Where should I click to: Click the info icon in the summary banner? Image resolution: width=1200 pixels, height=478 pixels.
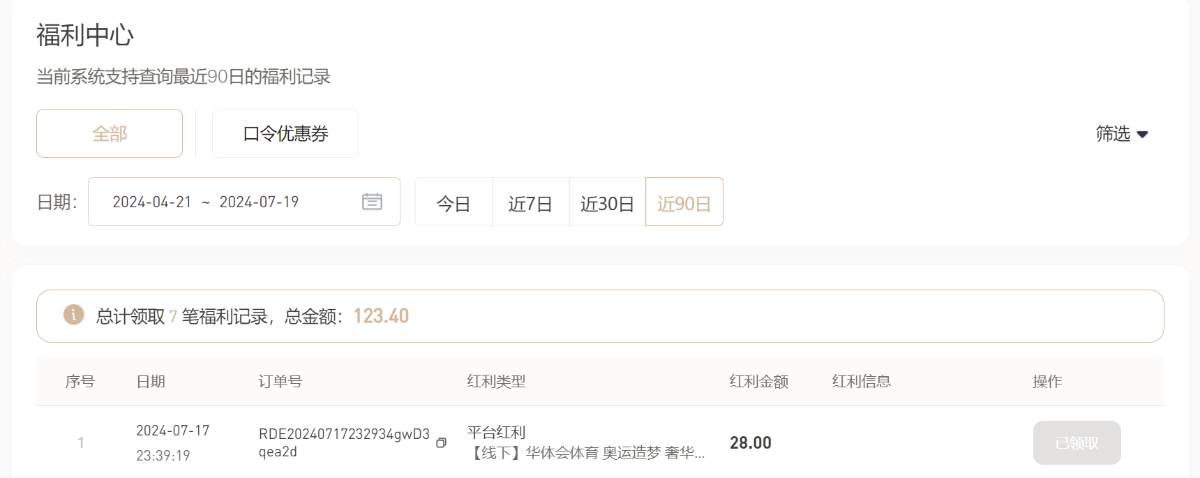(74, 316)
